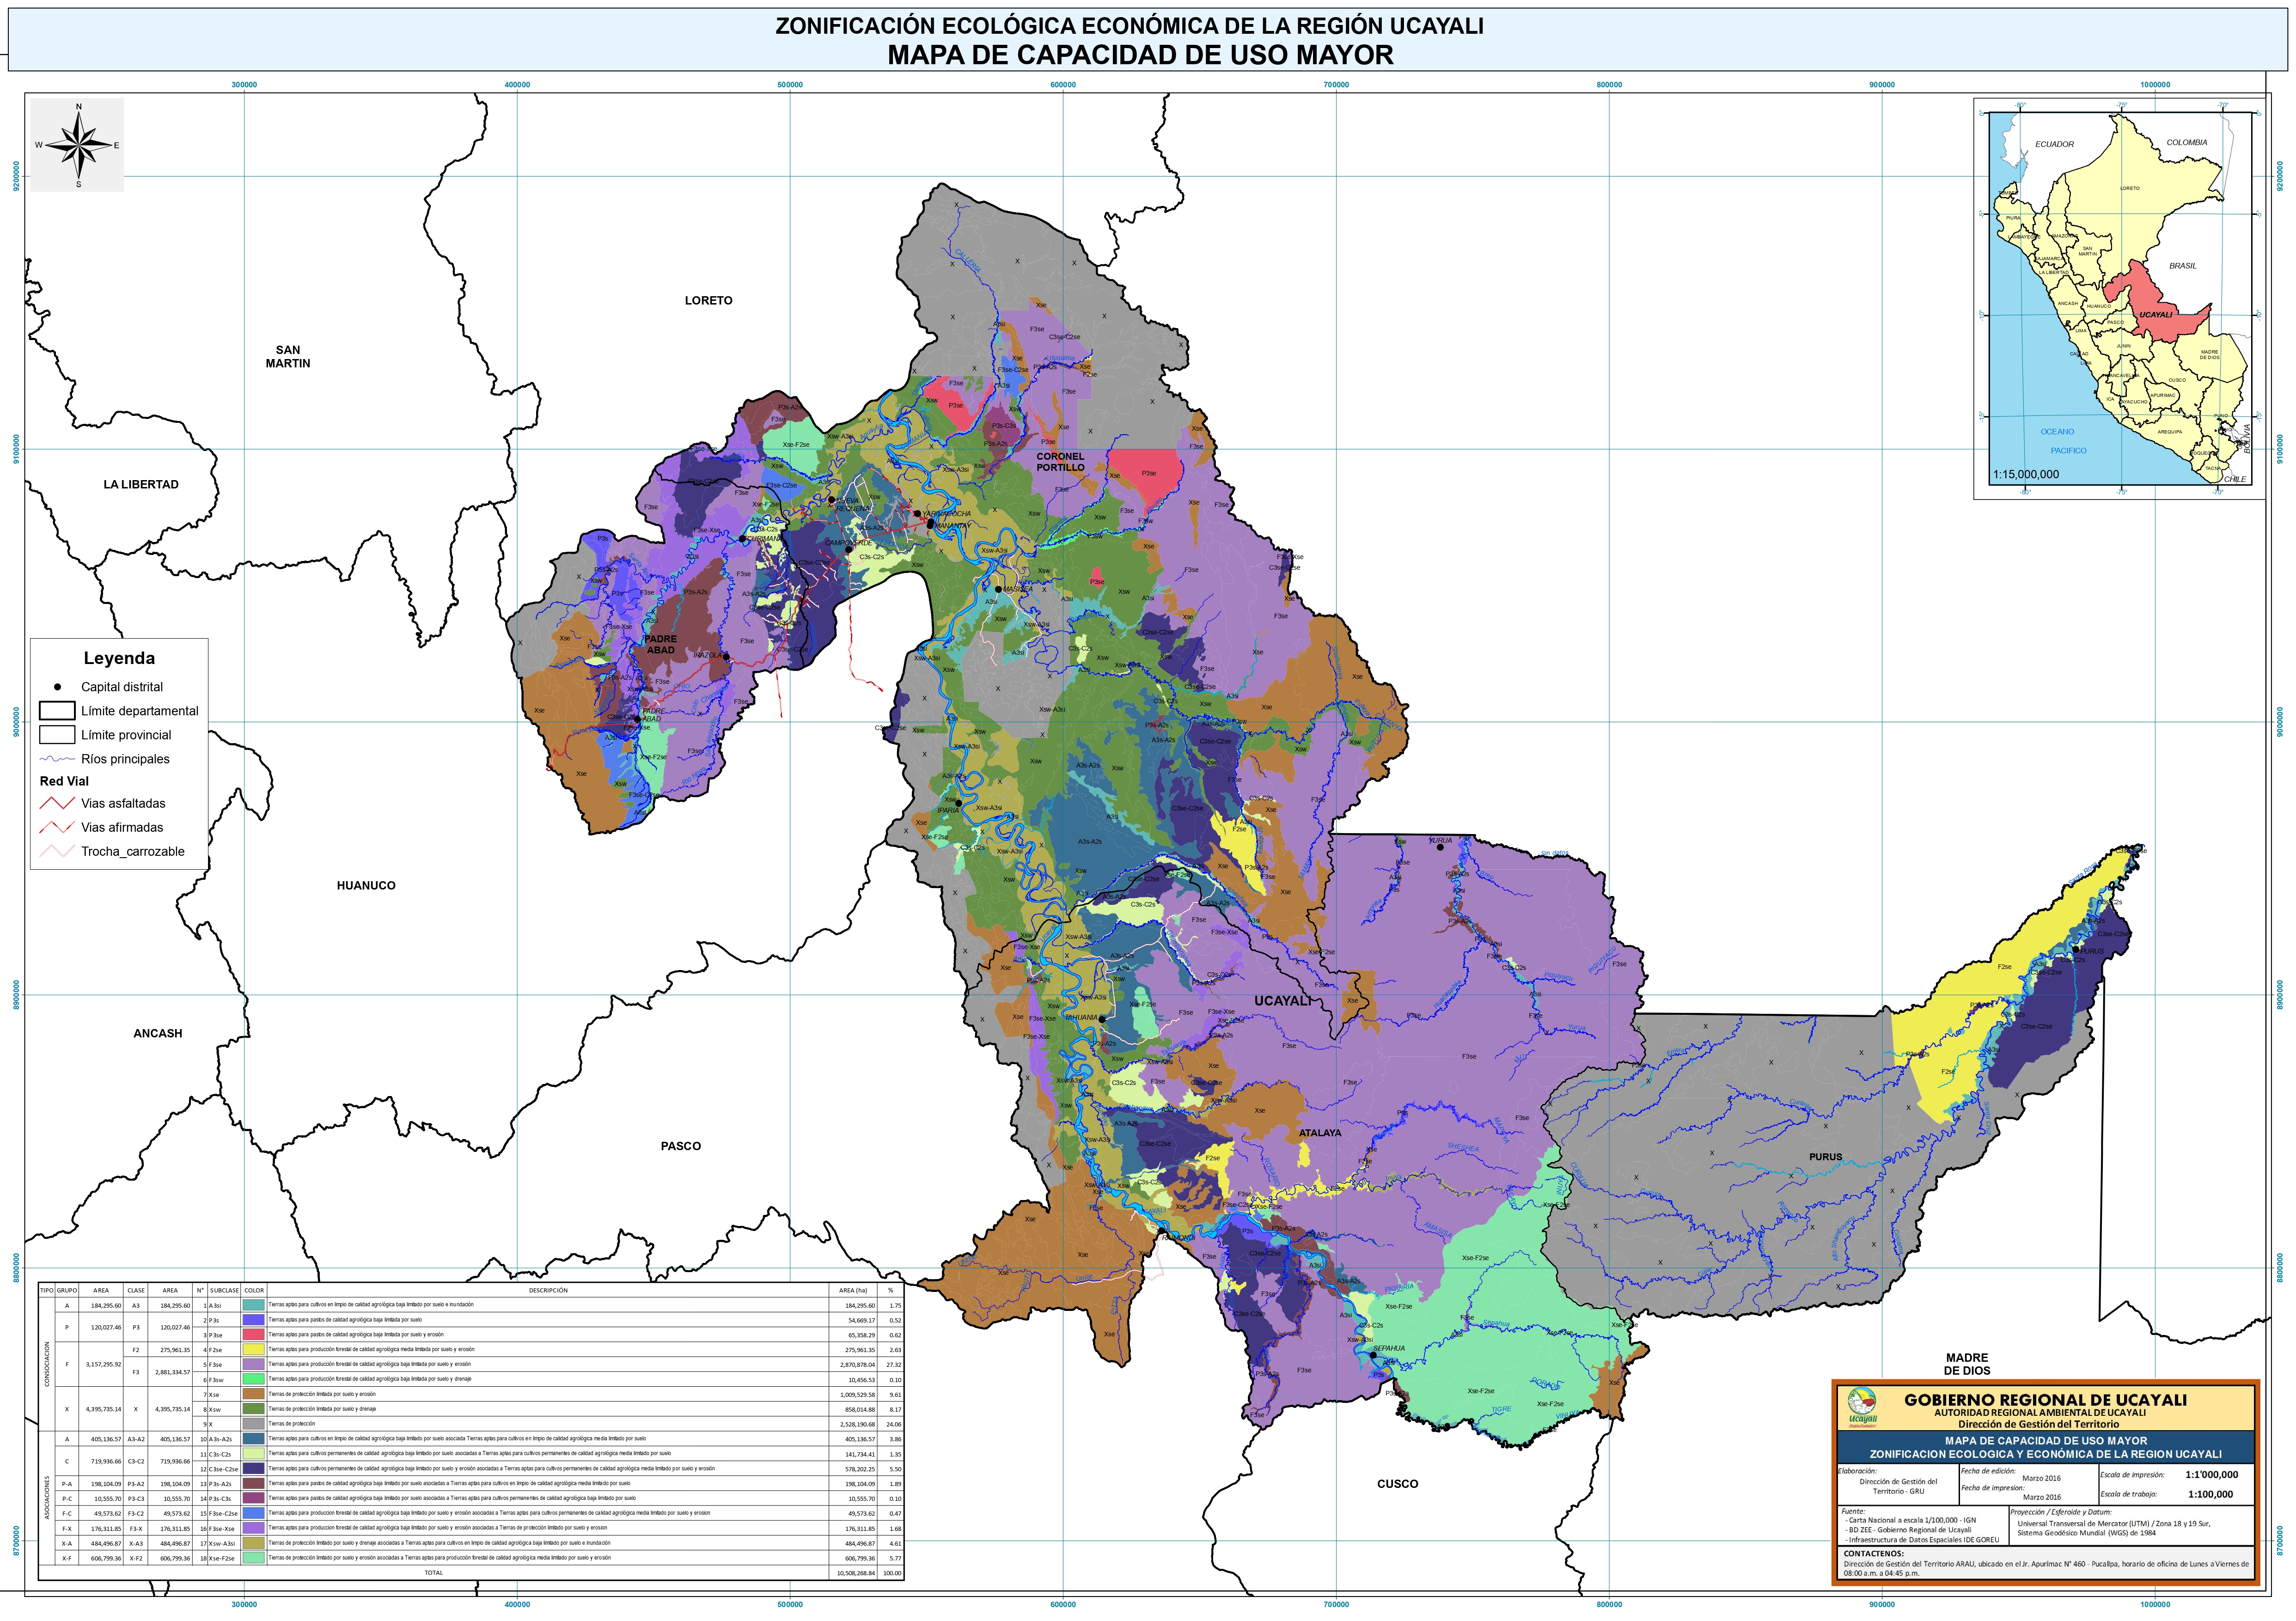This screenshot has height=1621, width=2296.
Task: Click the F2se yellow color swatch
Action: tap(254, 1349)
